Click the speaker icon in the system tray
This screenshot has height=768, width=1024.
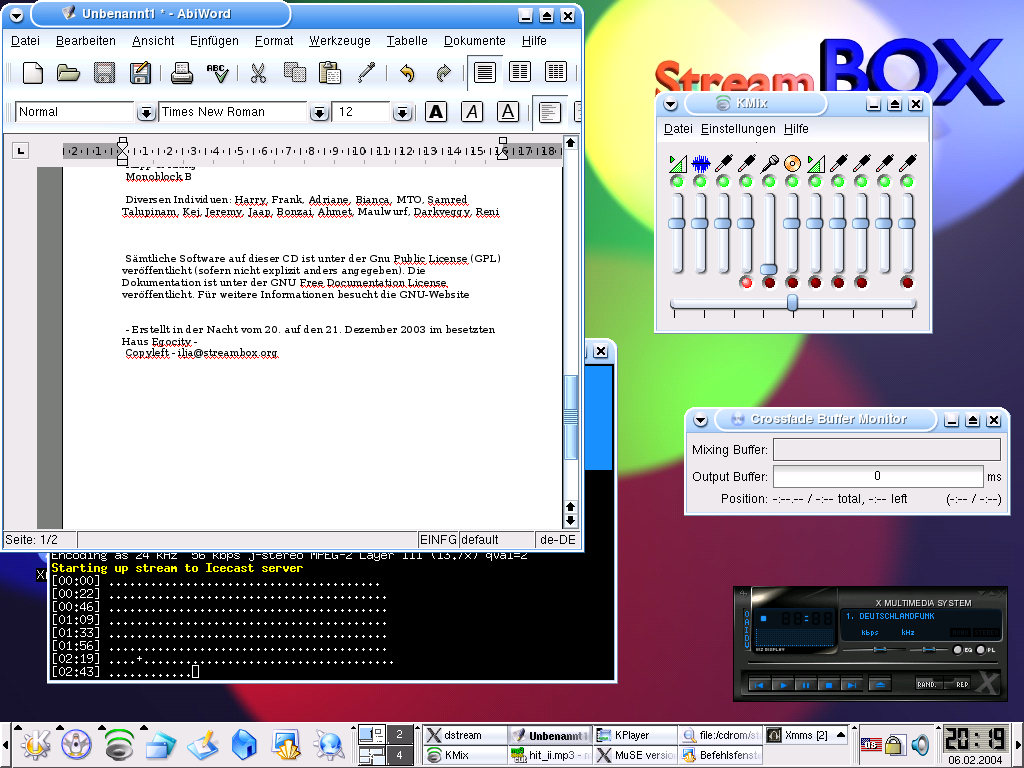pyautogui.click(x=920, y=744)
